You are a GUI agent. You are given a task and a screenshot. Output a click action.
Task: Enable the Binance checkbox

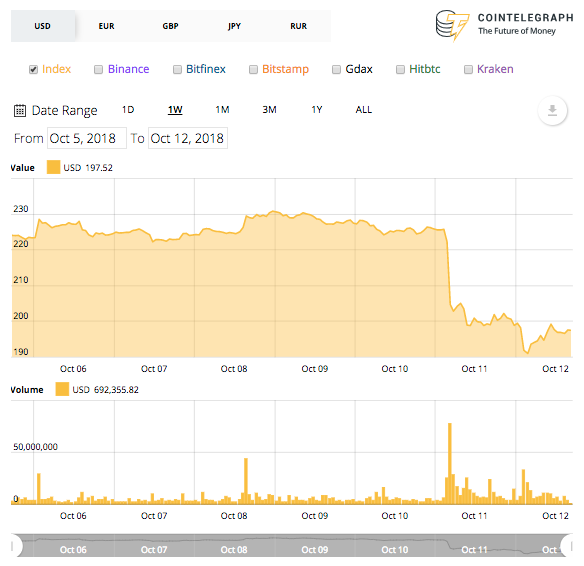[98, 69]
